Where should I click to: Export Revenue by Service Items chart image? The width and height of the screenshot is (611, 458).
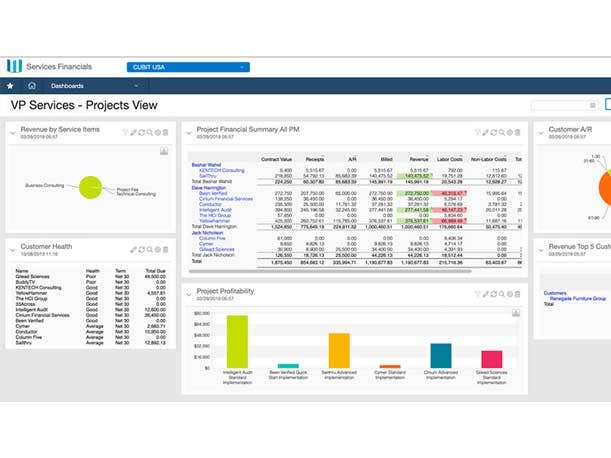(x=164, y=151)
